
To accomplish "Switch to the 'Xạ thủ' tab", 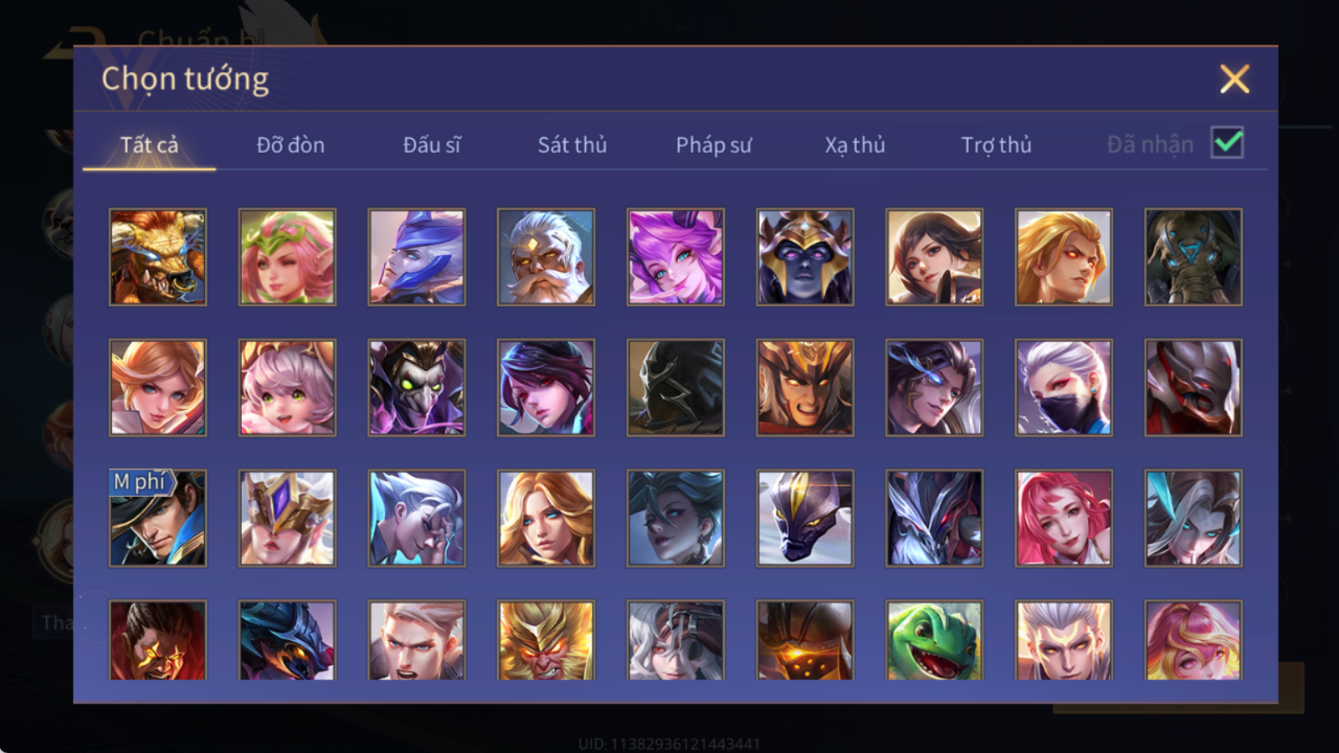I will pos(855,145).
